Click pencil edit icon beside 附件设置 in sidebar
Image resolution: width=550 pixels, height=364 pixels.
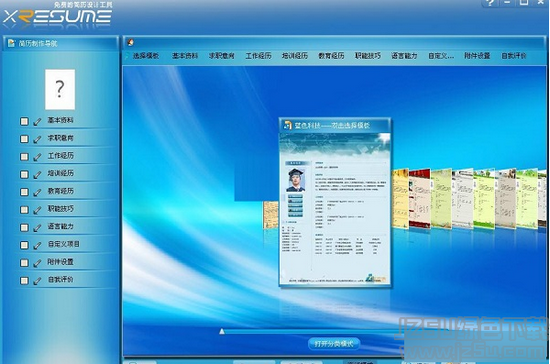37,263
